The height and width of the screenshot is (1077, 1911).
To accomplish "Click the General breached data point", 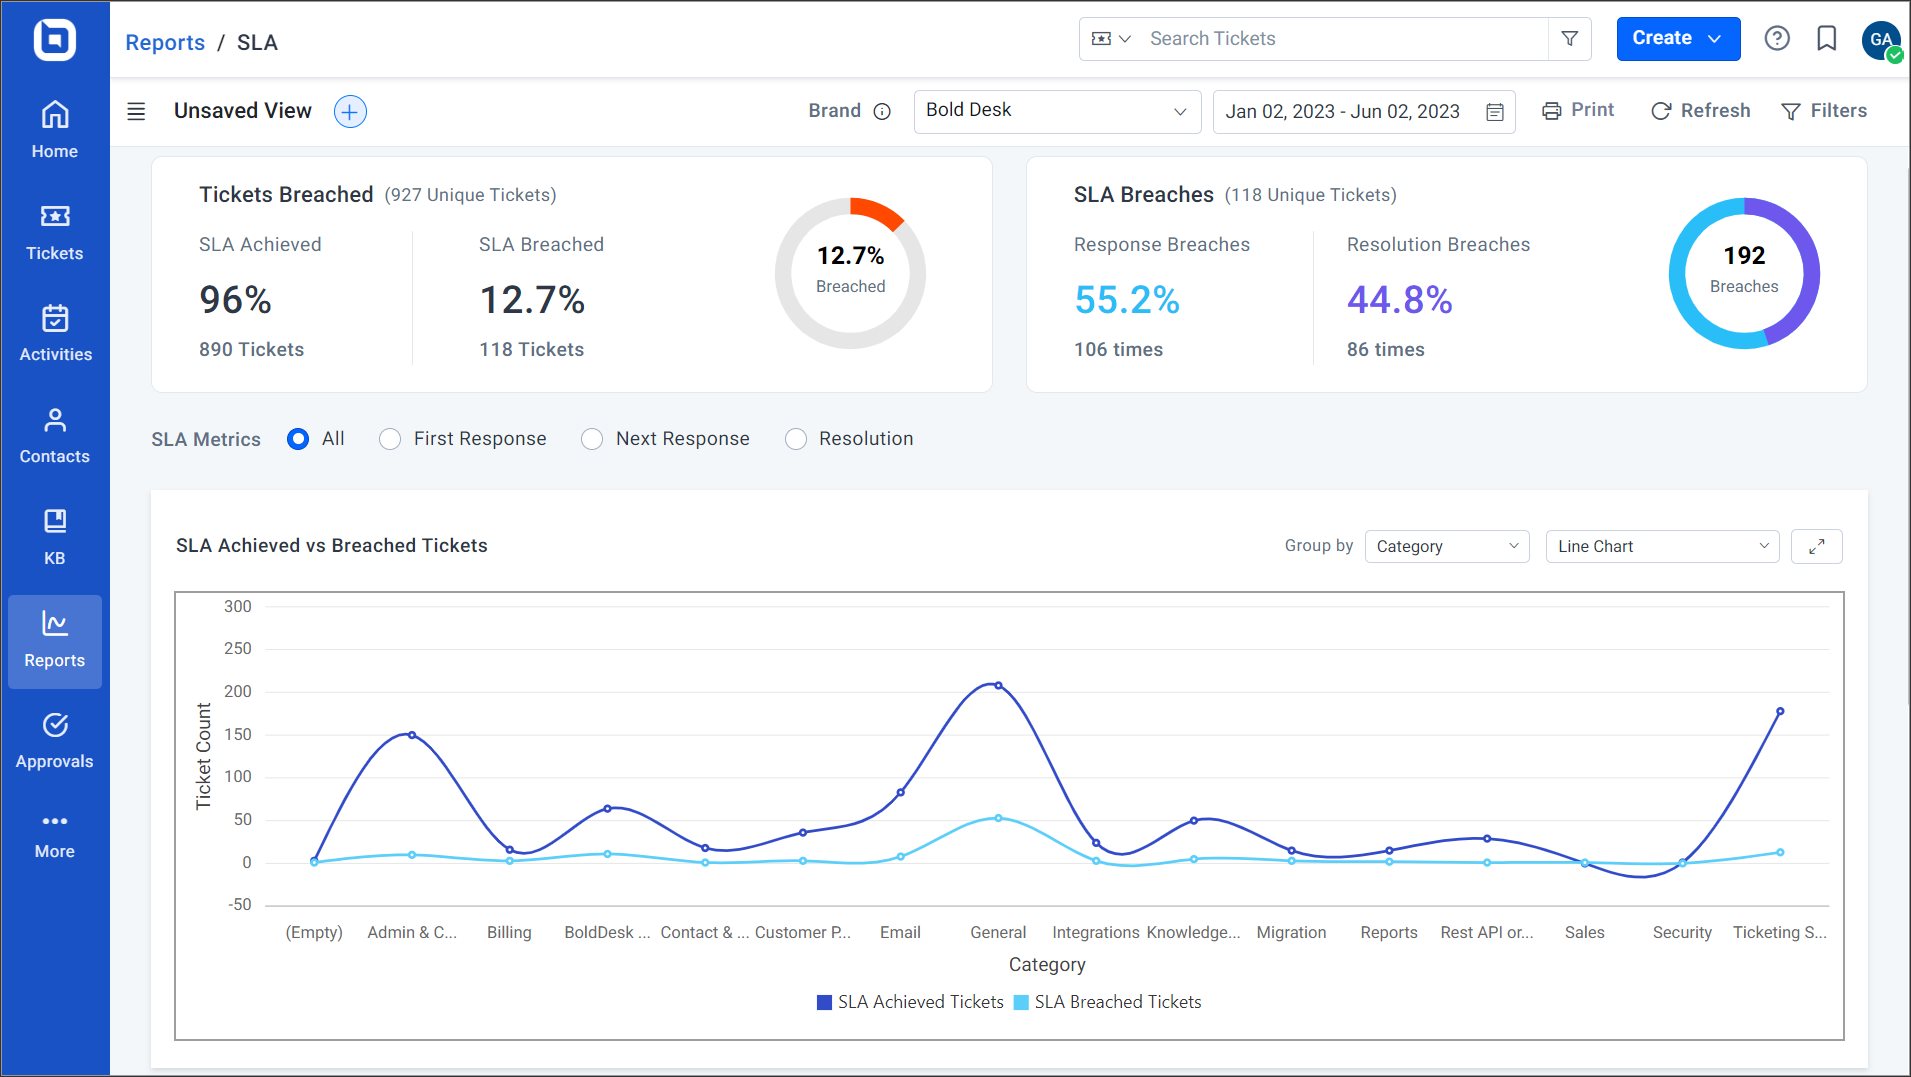I will pyautogui.click(x=998, y=818).
